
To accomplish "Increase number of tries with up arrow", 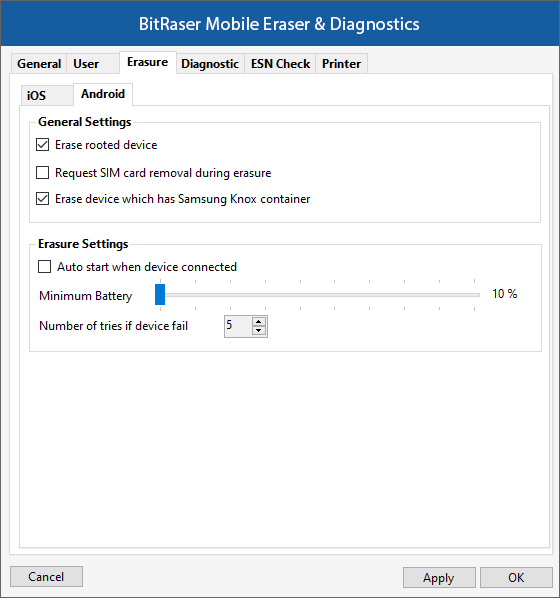I will coord(259,322).
